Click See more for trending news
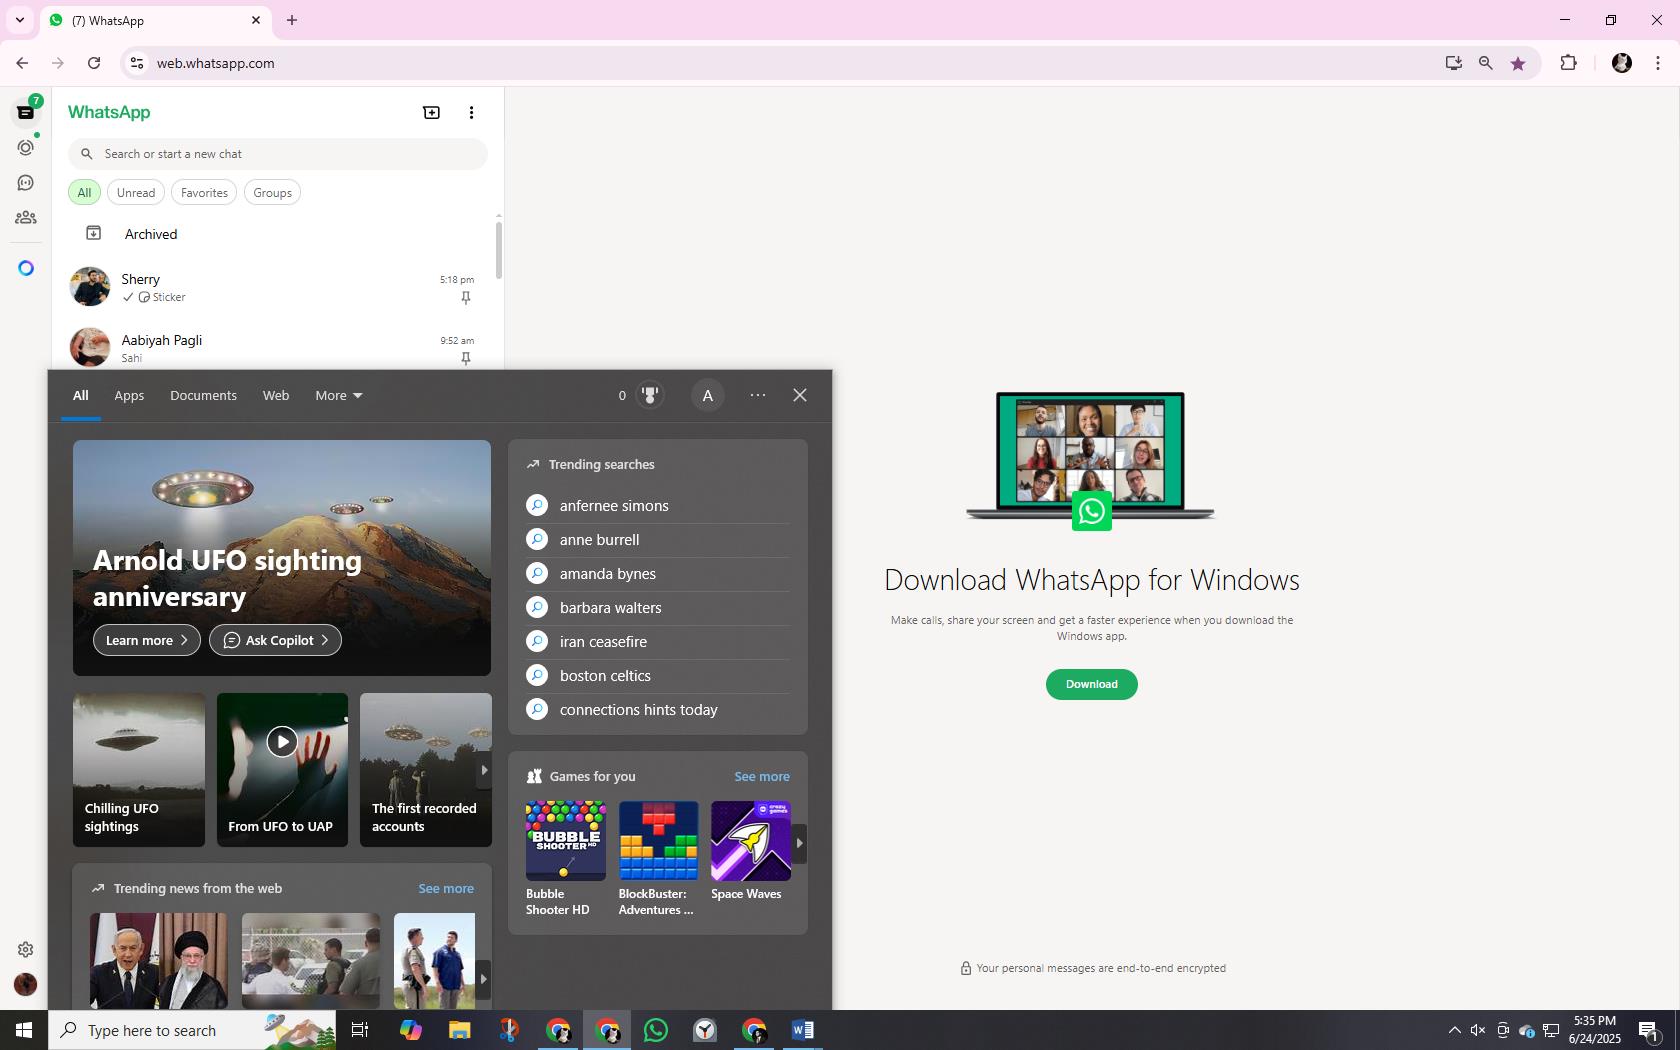Viewport: 1680px width, 1050px height. [446, 888]
